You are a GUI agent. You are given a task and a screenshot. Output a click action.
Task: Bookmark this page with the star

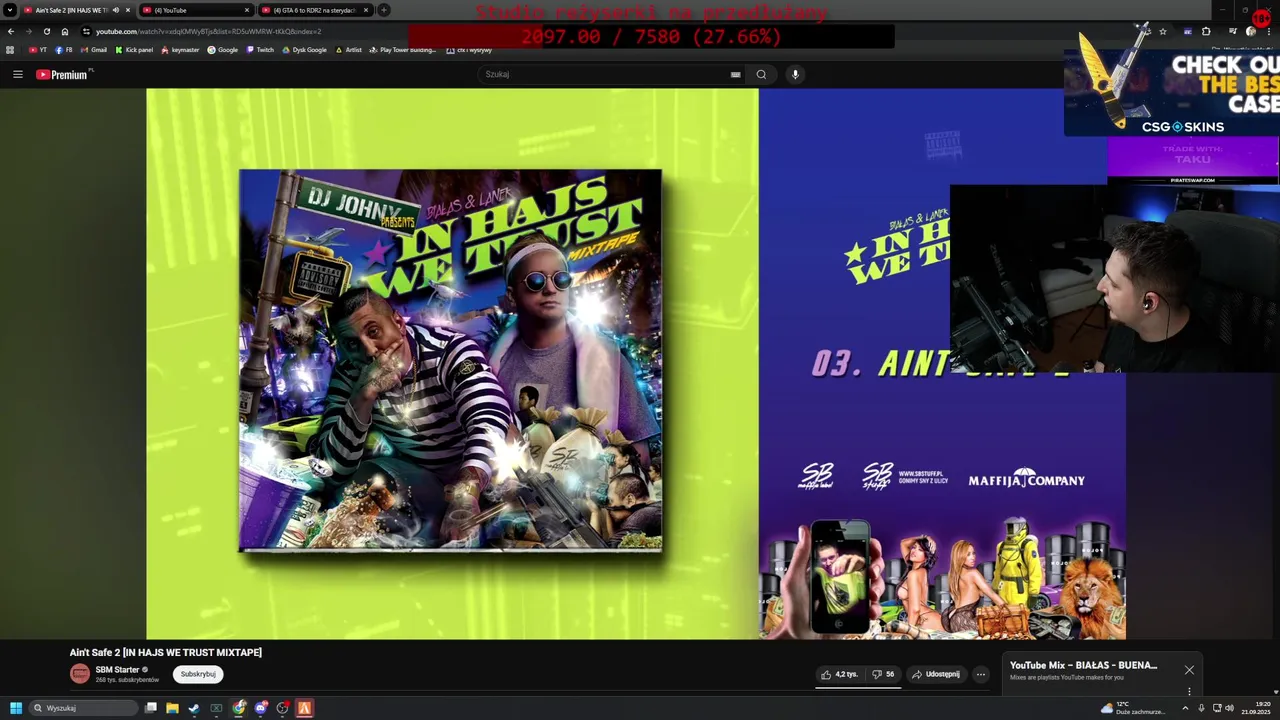1162,31
